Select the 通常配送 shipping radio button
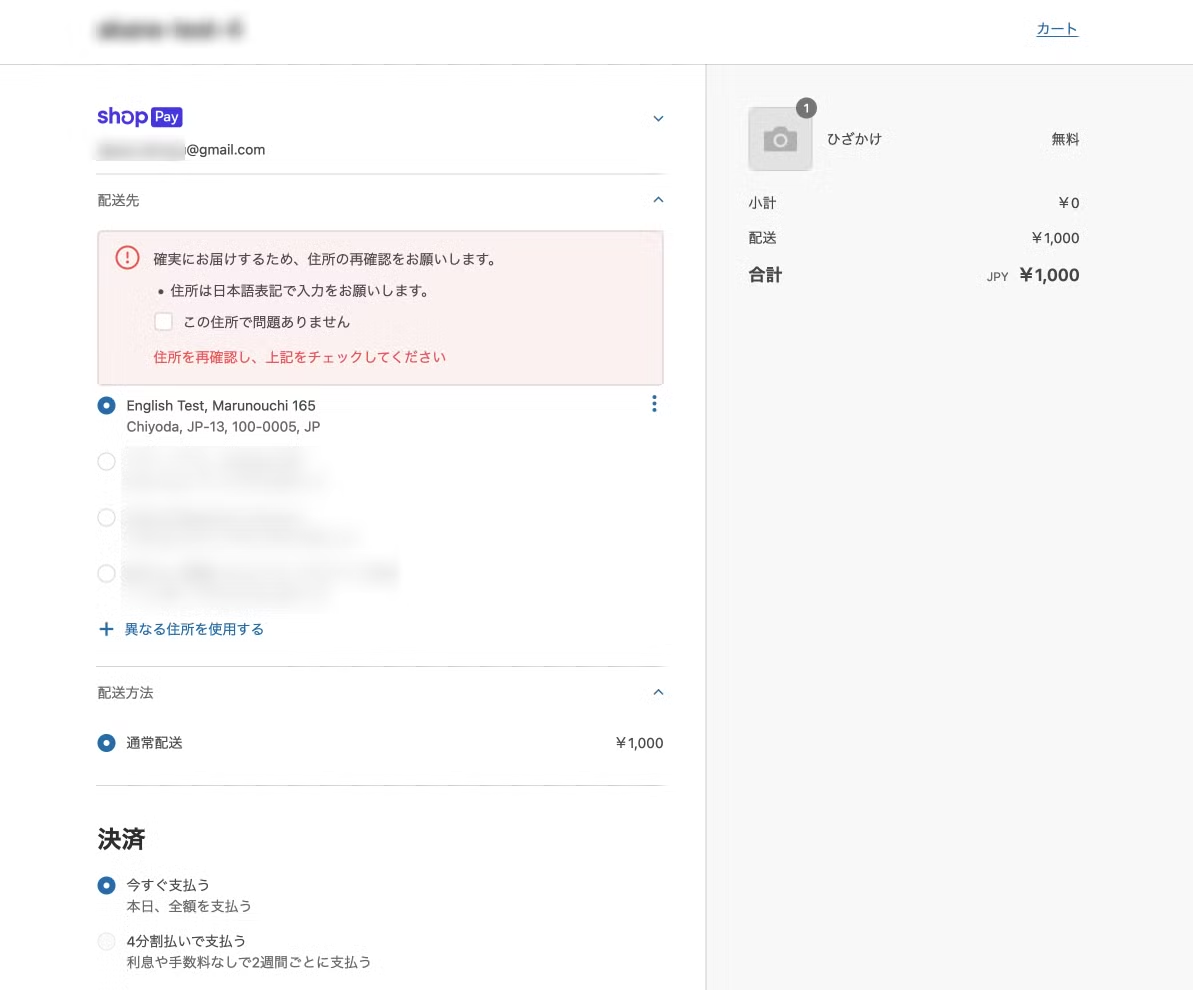The height and width of the screenshot is (990, 1193). coord(107,743)
